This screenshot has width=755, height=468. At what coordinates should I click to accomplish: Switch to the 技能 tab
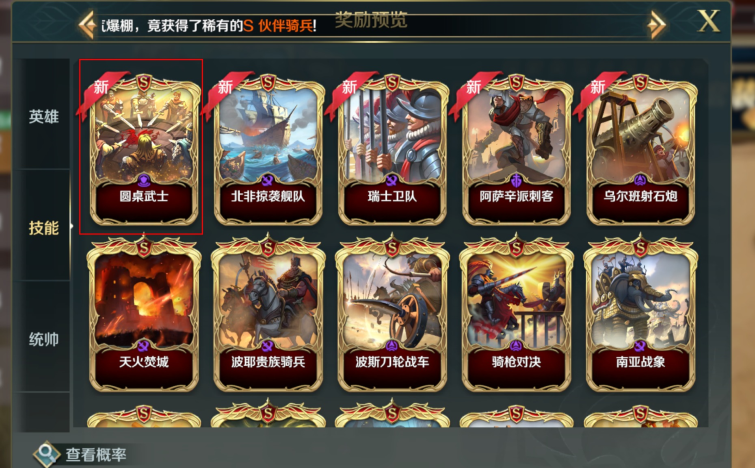click(43, 227)
